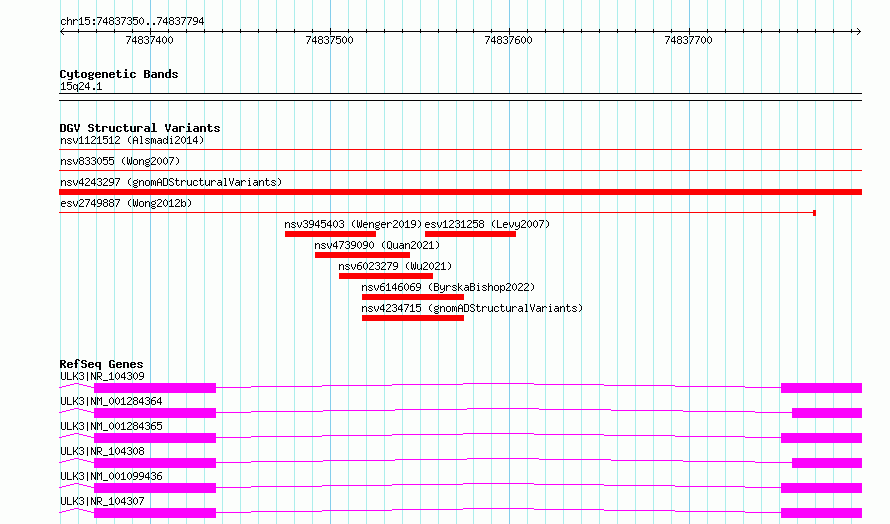Select the red bar under nsv4739090
The width and height of the screenshot is (890, 524).
362,255
